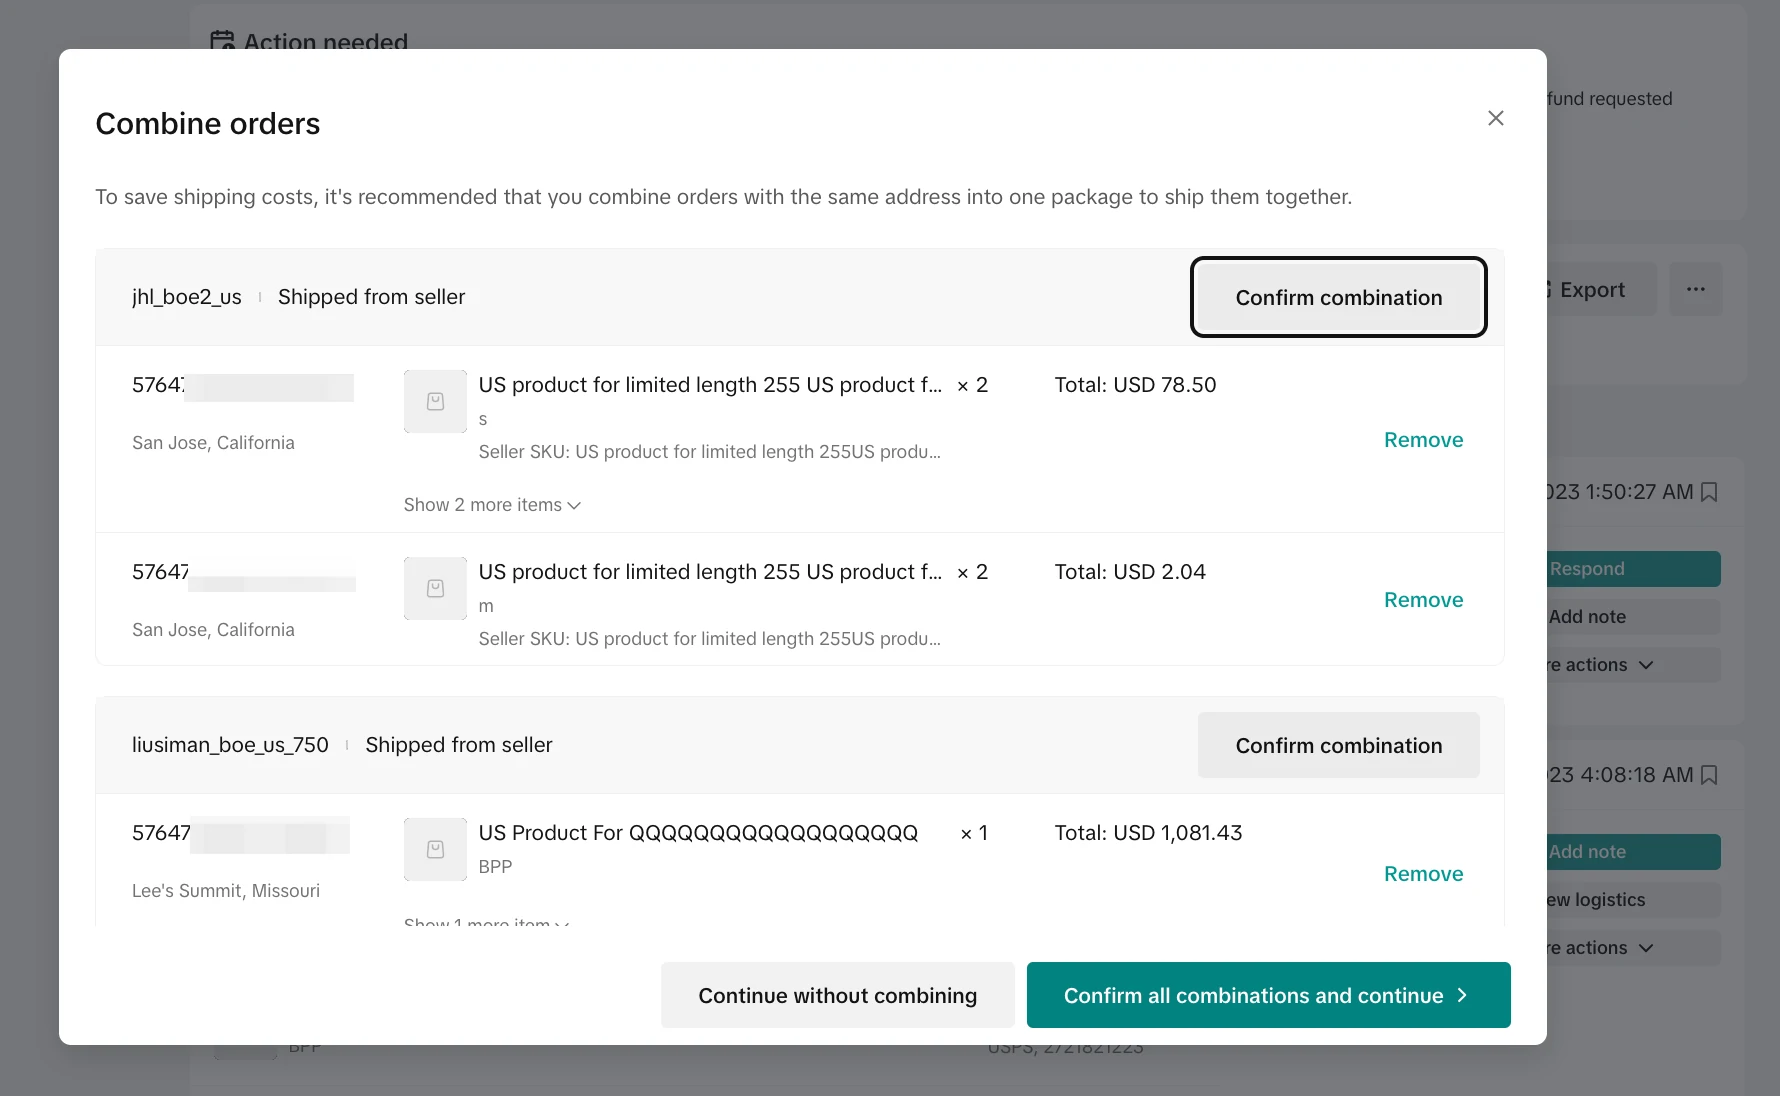Remove the USD 2.04 order
The image size is (1780, 1096).
[1422, 600]
